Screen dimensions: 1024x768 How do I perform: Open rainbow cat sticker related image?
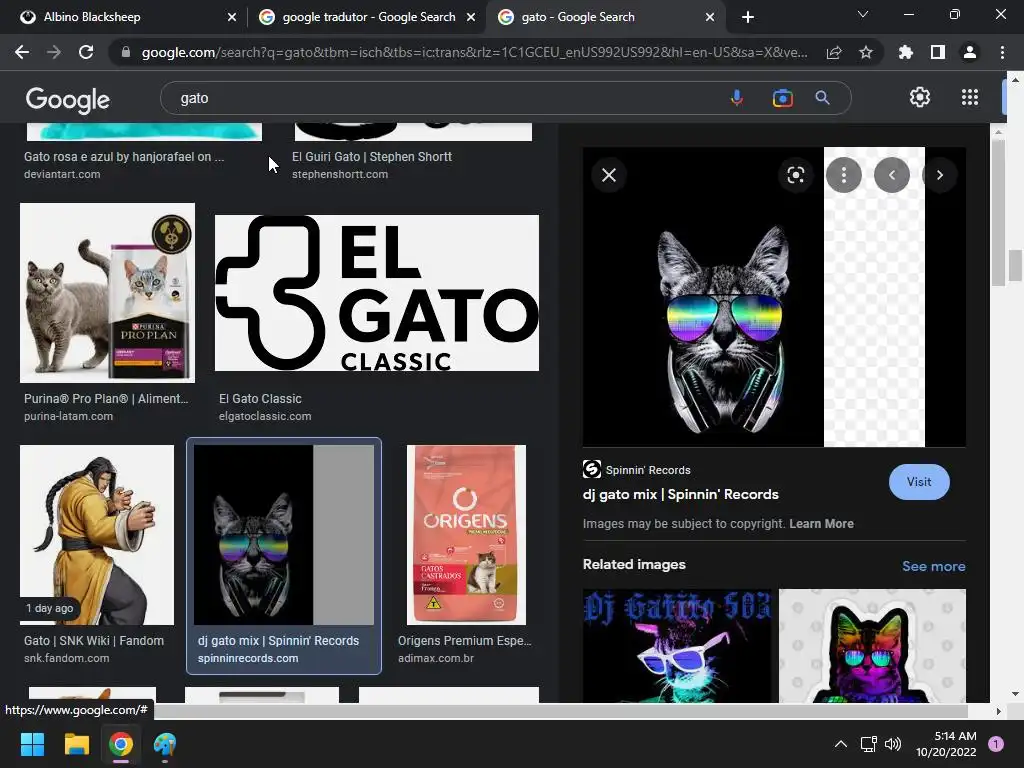click(x=872, y=646)
